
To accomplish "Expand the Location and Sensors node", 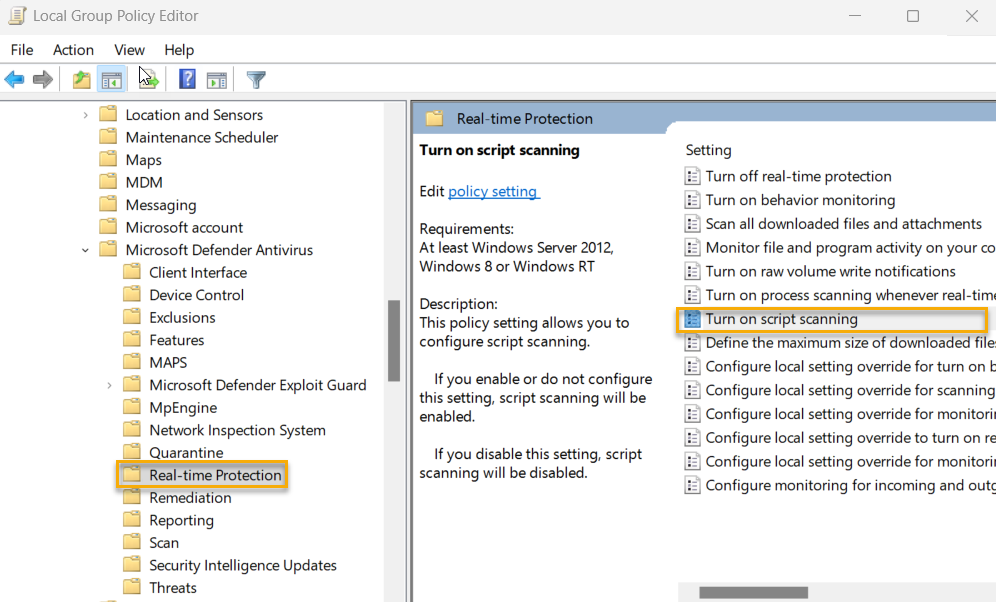I will 85,114.
